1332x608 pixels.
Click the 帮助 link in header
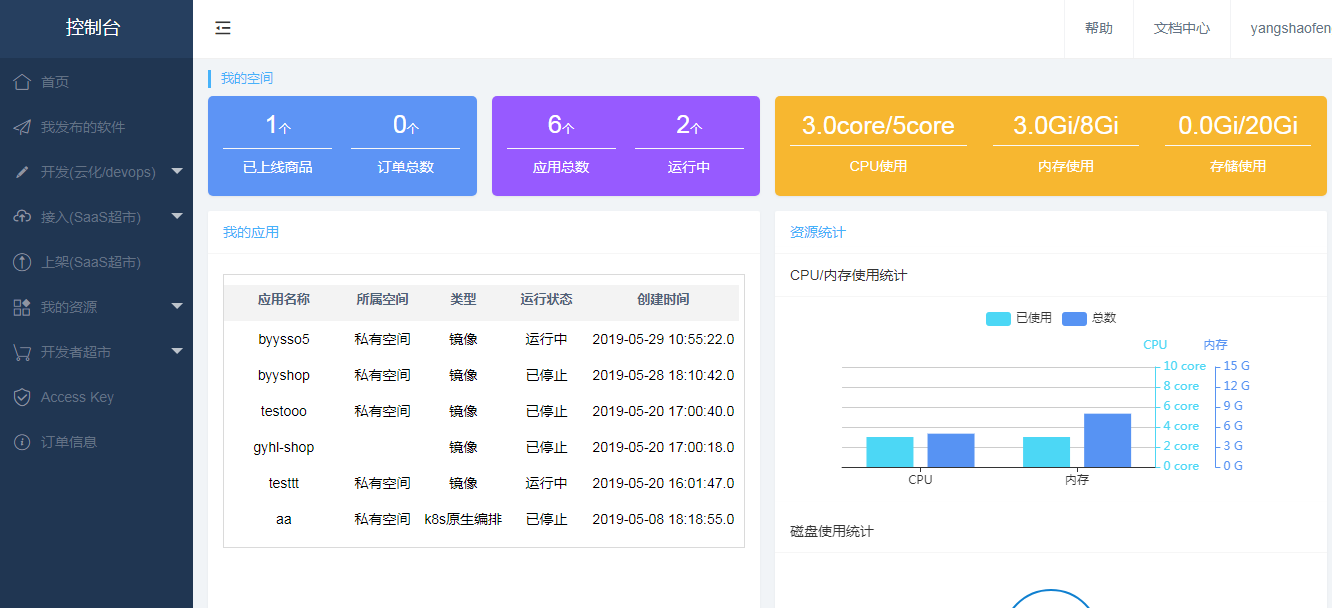pos(1099,28)
